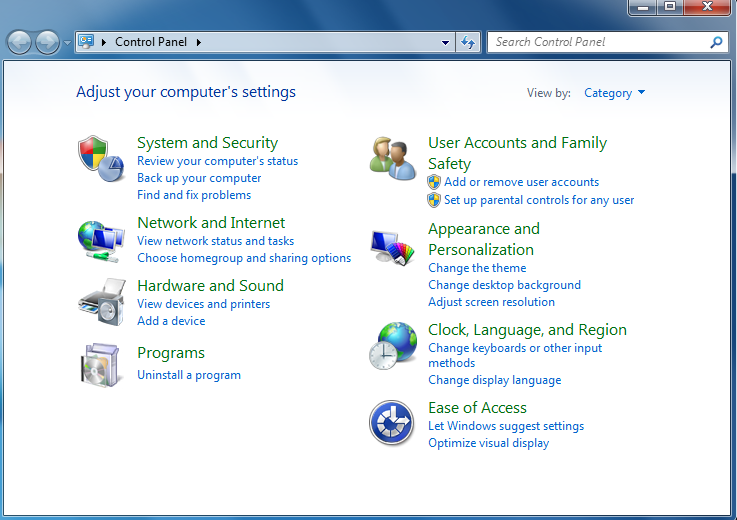Click Find and fix problems
Image resolution: width=737 pixels, height=520 pixels.
(x=194, y=195)
